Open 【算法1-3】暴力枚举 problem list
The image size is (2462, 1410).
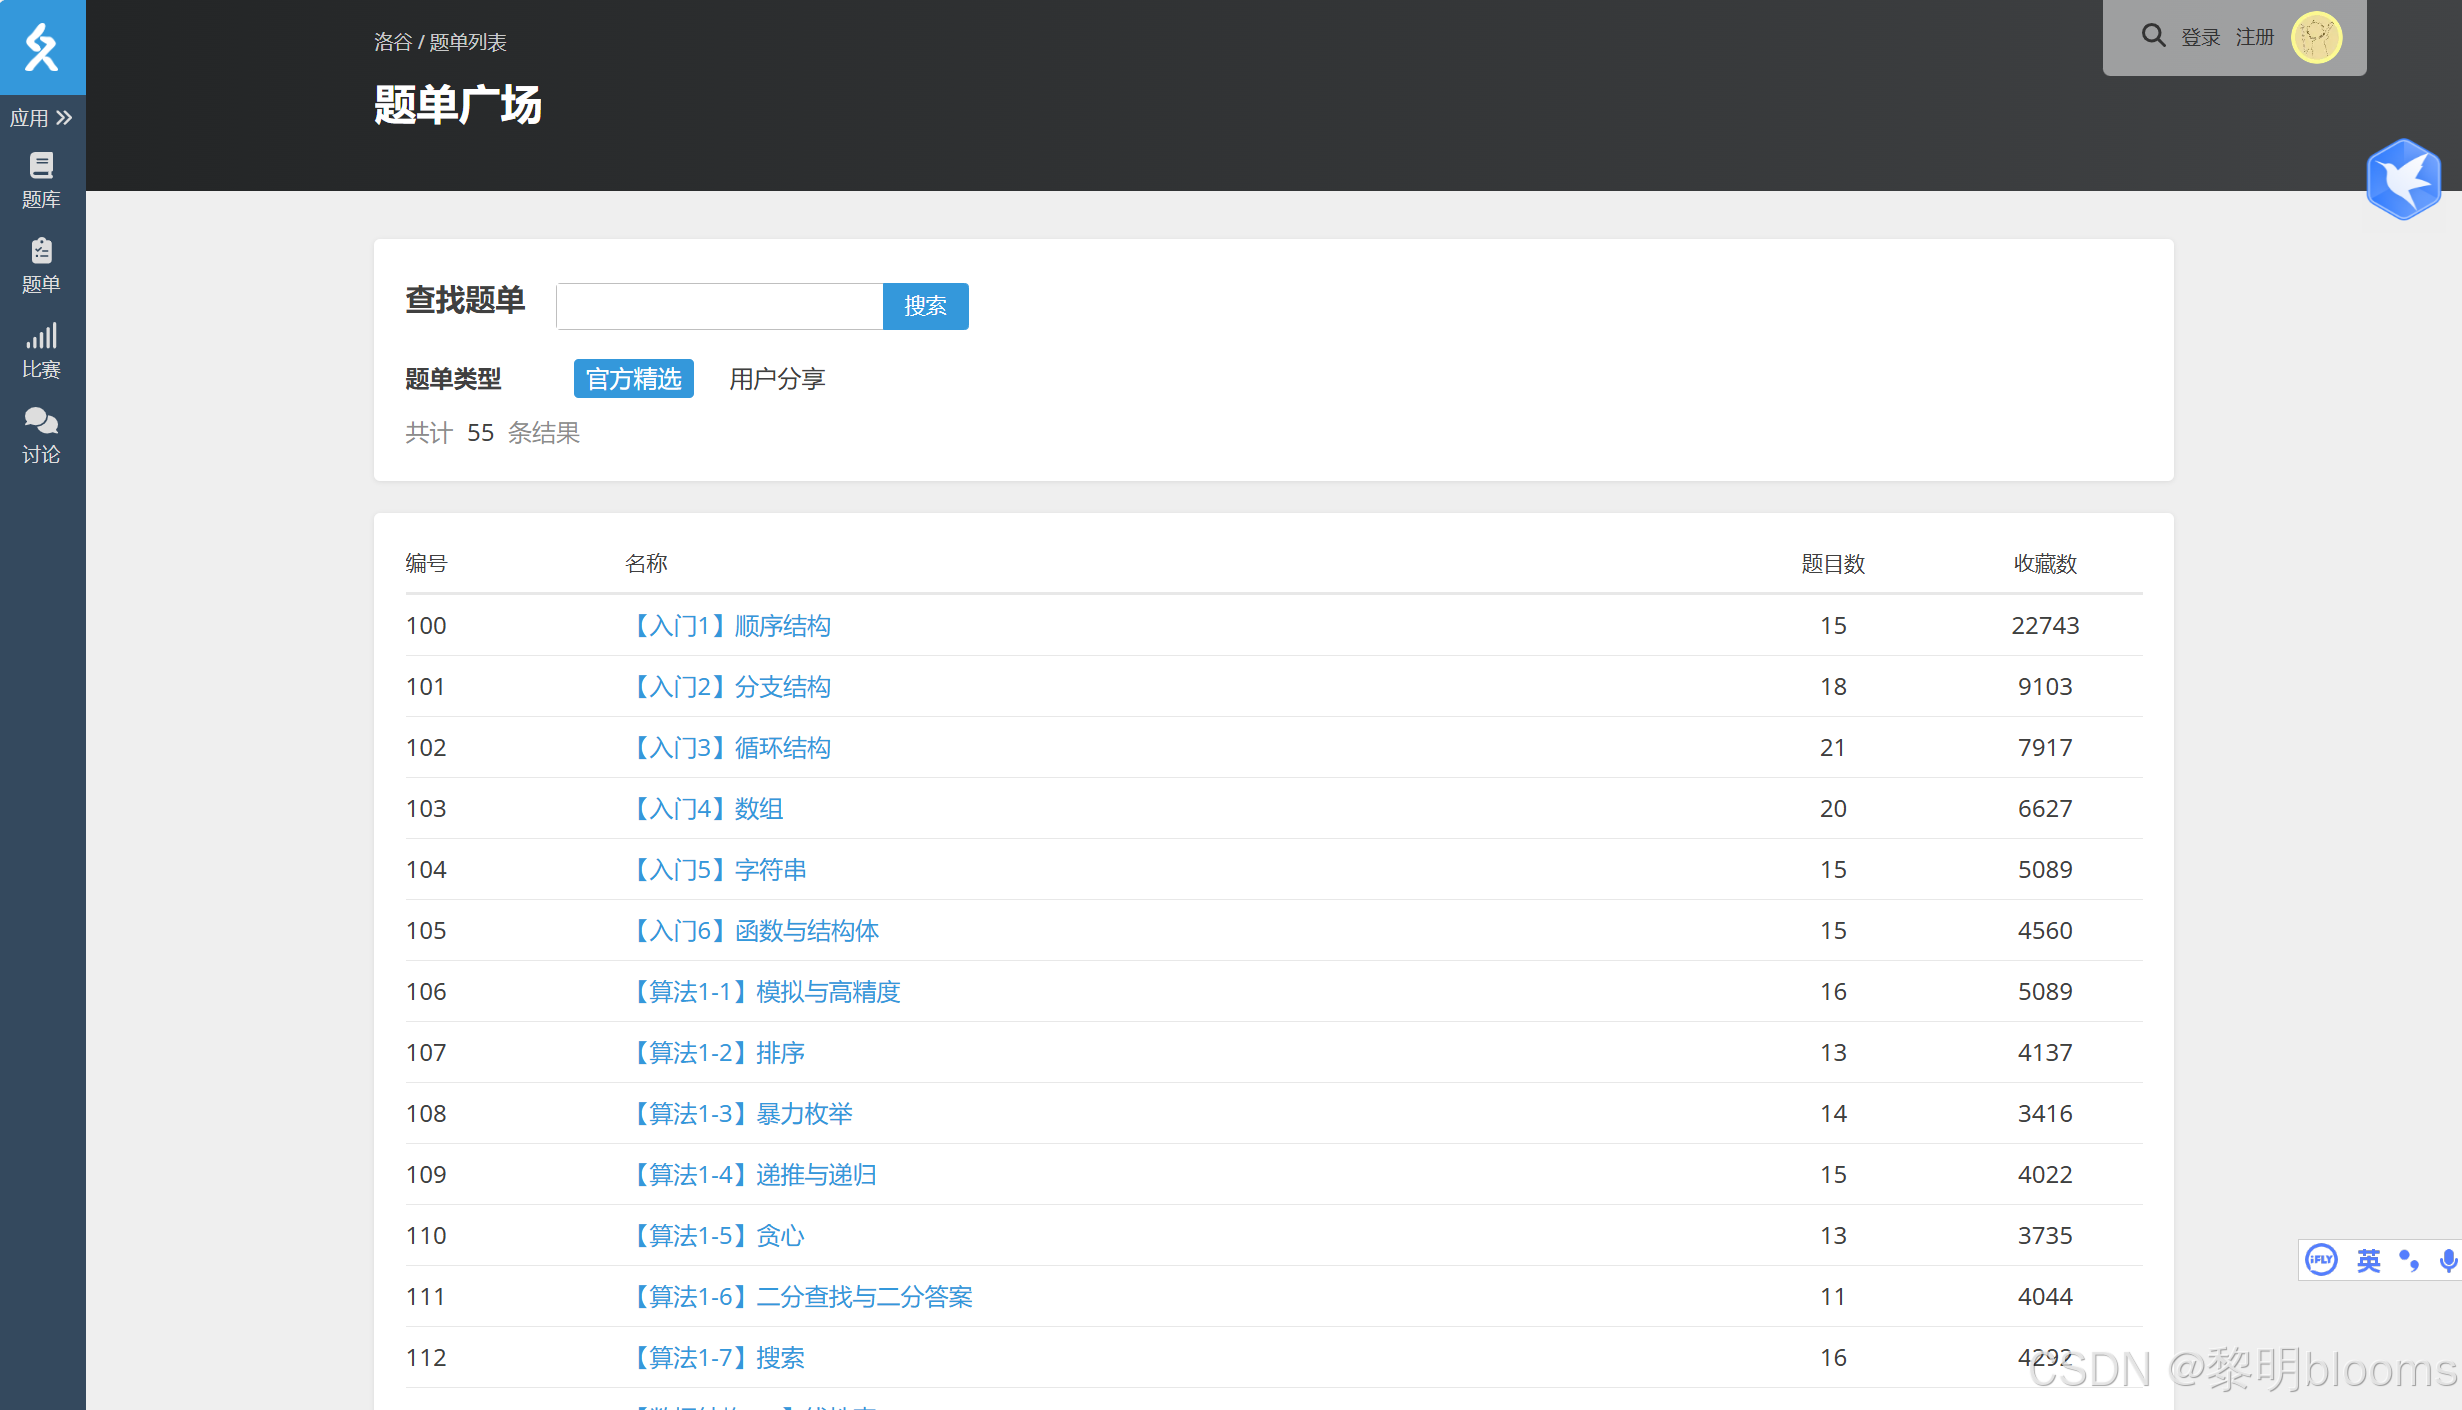(741, 1114)
